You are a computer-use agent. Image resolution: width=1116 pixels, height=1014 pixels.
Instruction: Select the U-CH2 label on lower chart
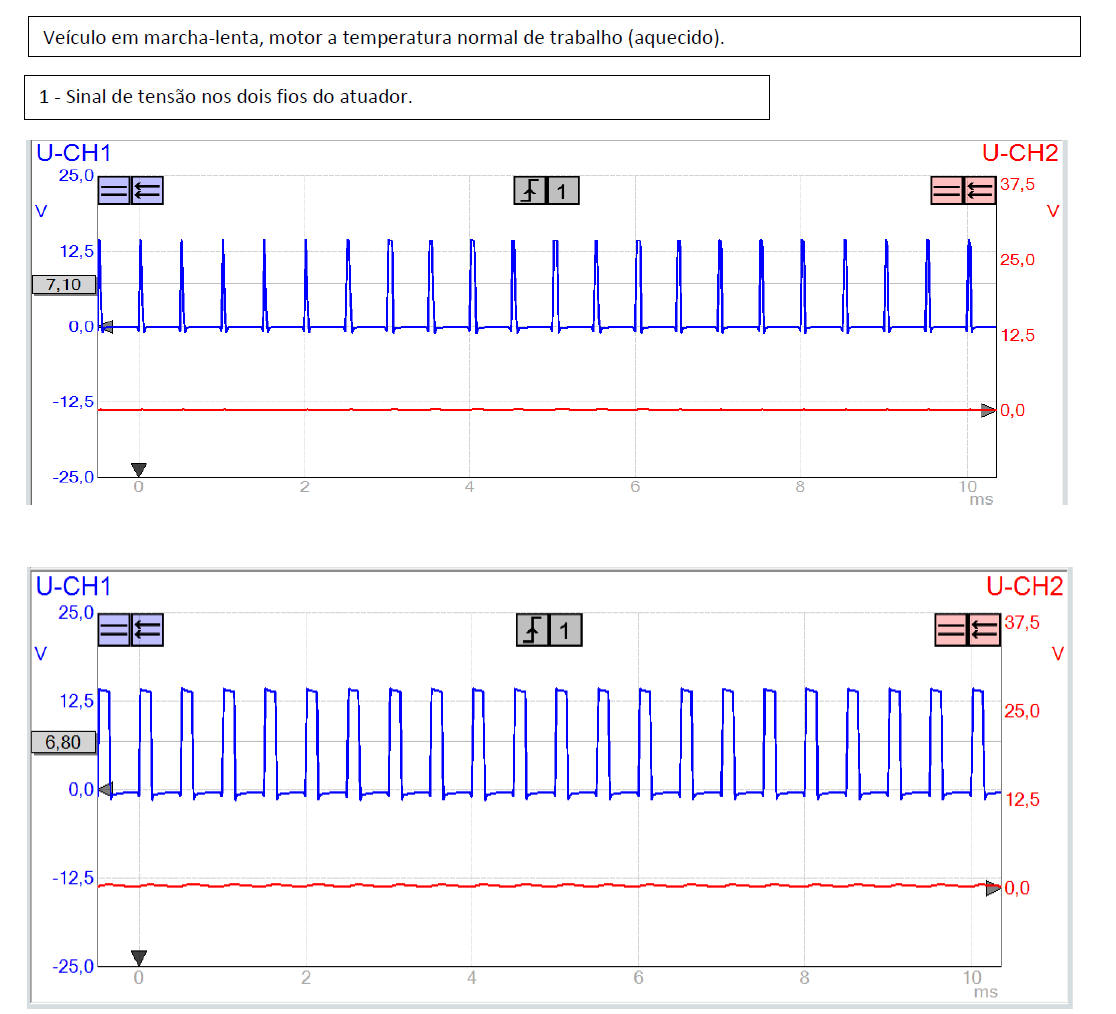[1024, 586]
